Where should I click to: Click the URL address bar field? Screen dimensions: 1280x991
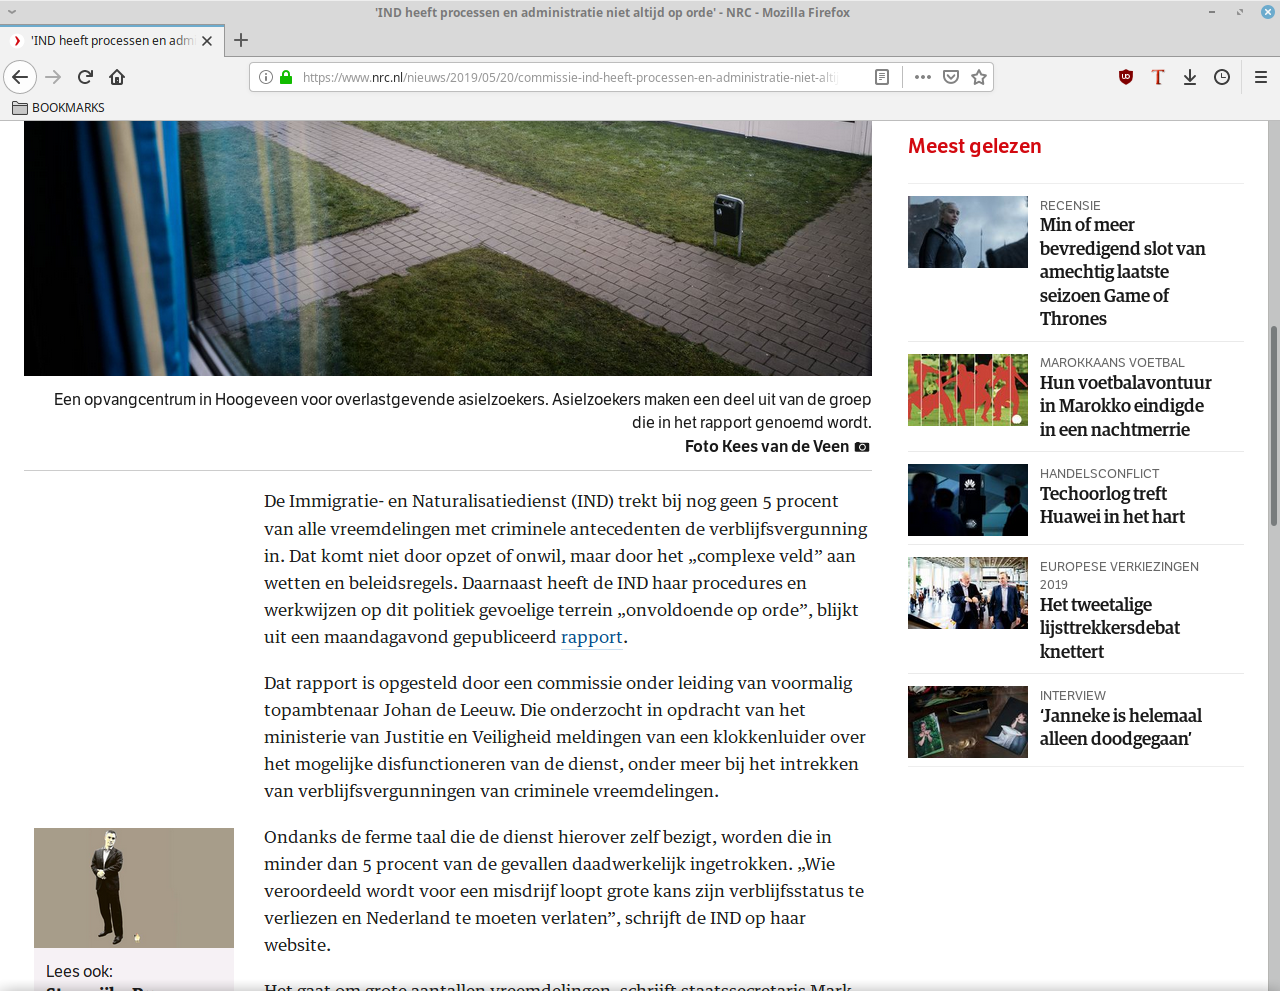tap(570, 77)
